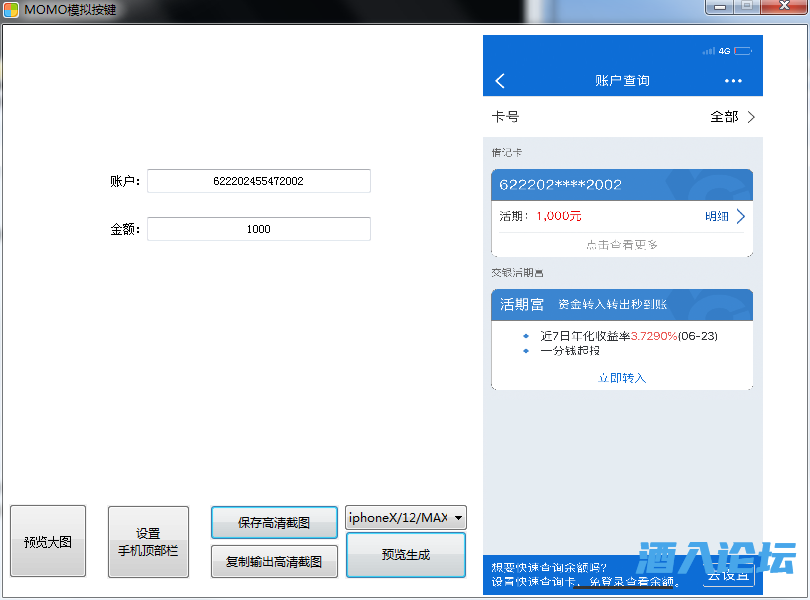Click the 预览大图 button

point(48,542)
